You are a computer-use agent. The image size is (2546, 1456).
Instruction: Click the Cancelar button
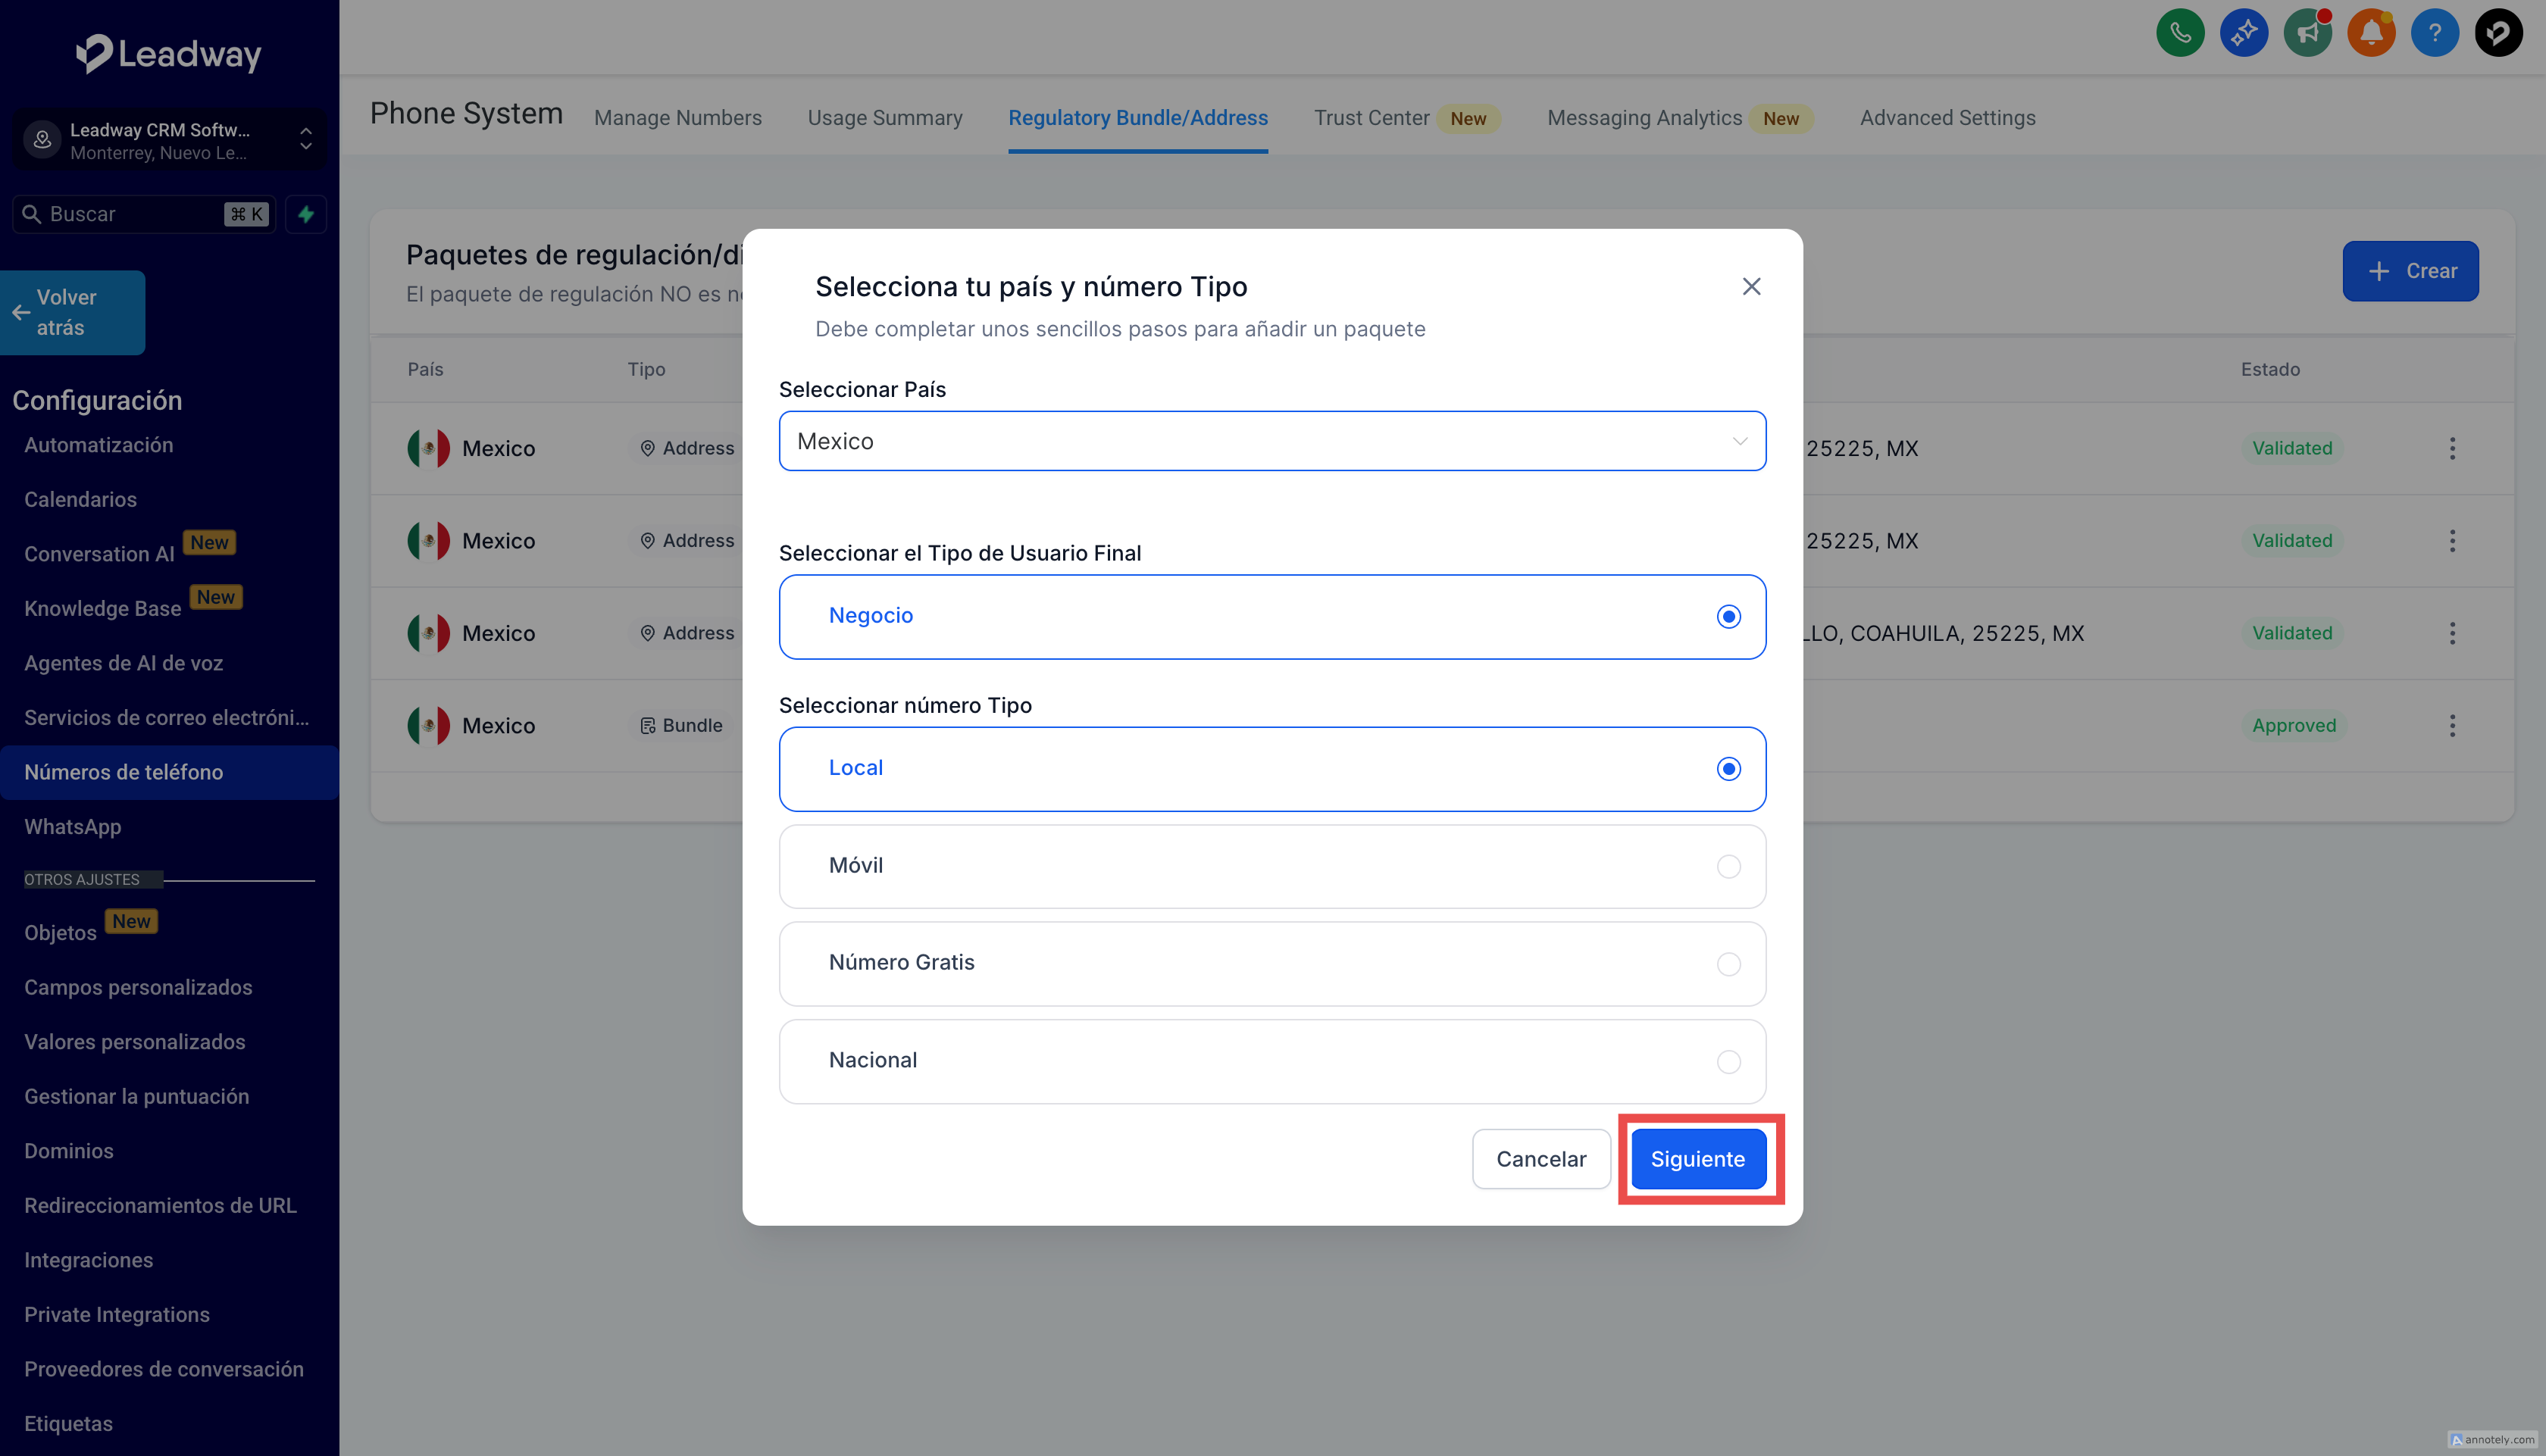(1540, 1159)
